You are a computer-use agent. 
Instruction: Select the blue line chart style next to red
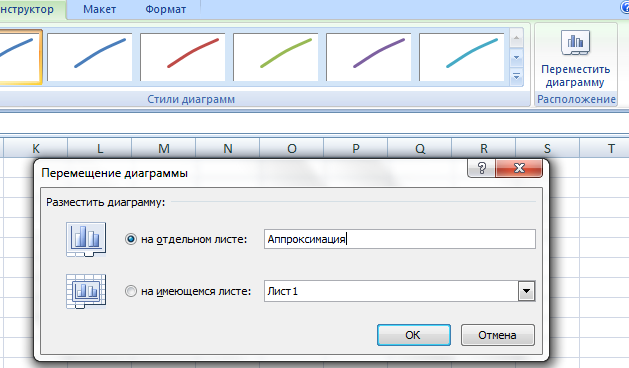tap(89, 57)
